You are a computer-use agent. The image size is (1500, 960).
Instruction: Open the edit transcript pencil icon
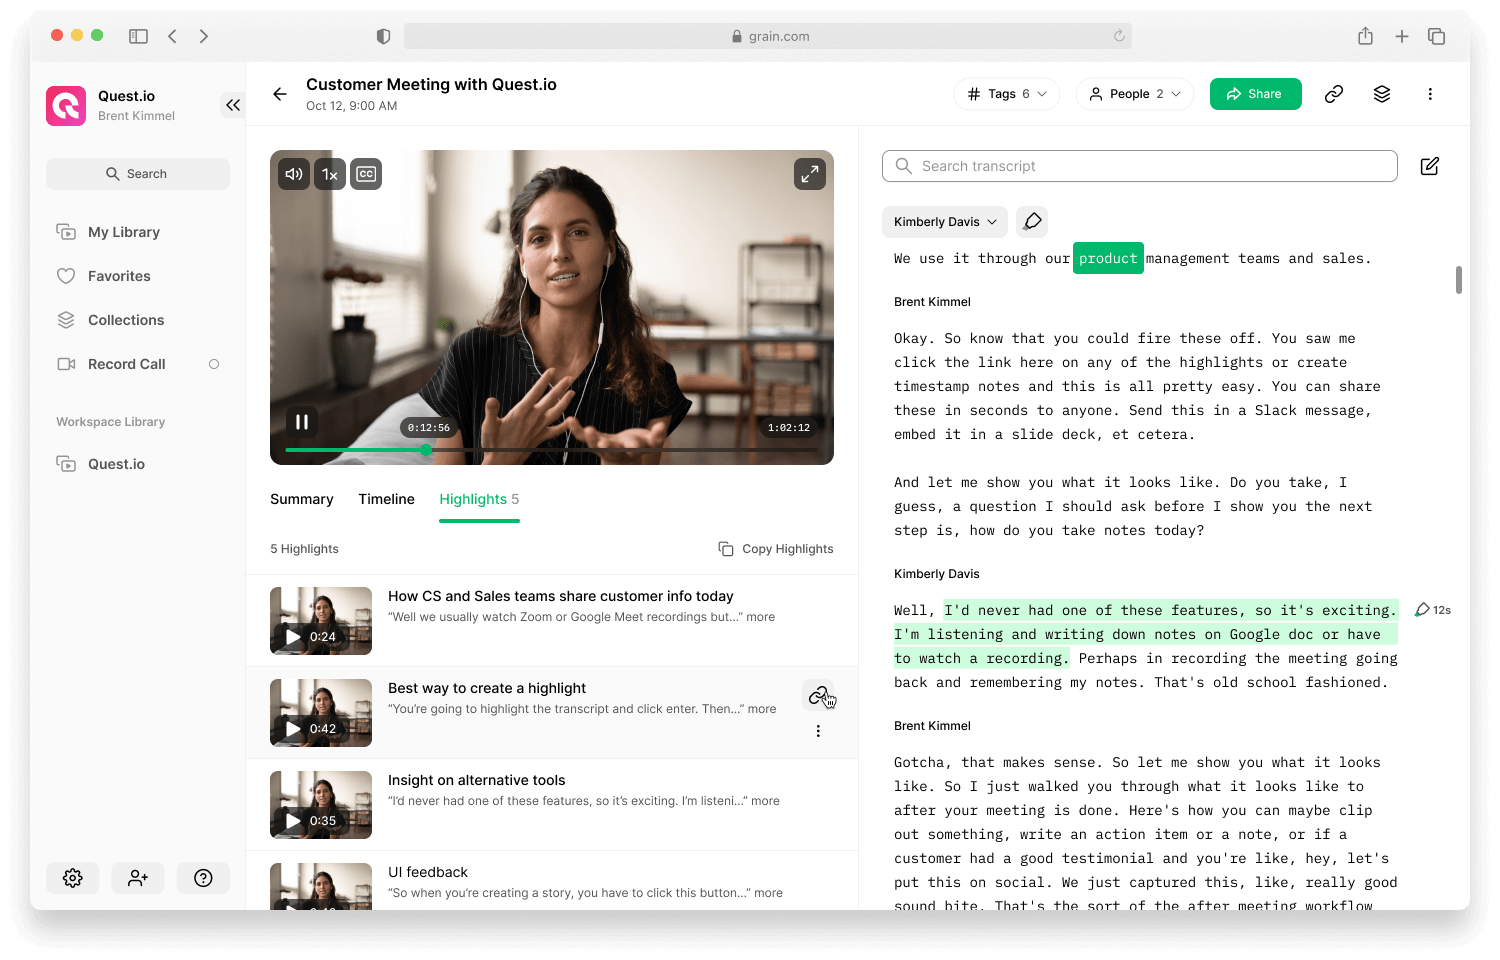pyautogui.click(x=1430, y=166)
